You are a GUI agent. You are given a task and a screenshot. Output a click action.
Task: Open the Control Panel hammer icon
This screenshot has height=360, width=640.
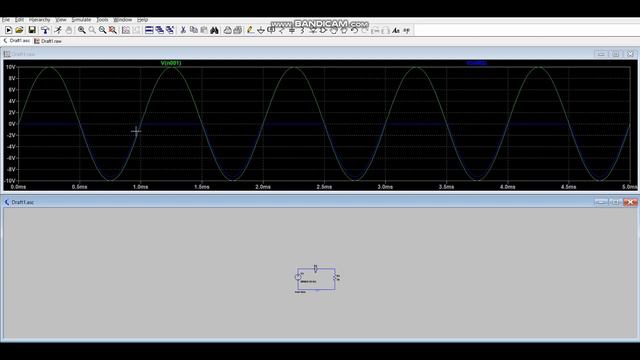[x=45, y=30]
